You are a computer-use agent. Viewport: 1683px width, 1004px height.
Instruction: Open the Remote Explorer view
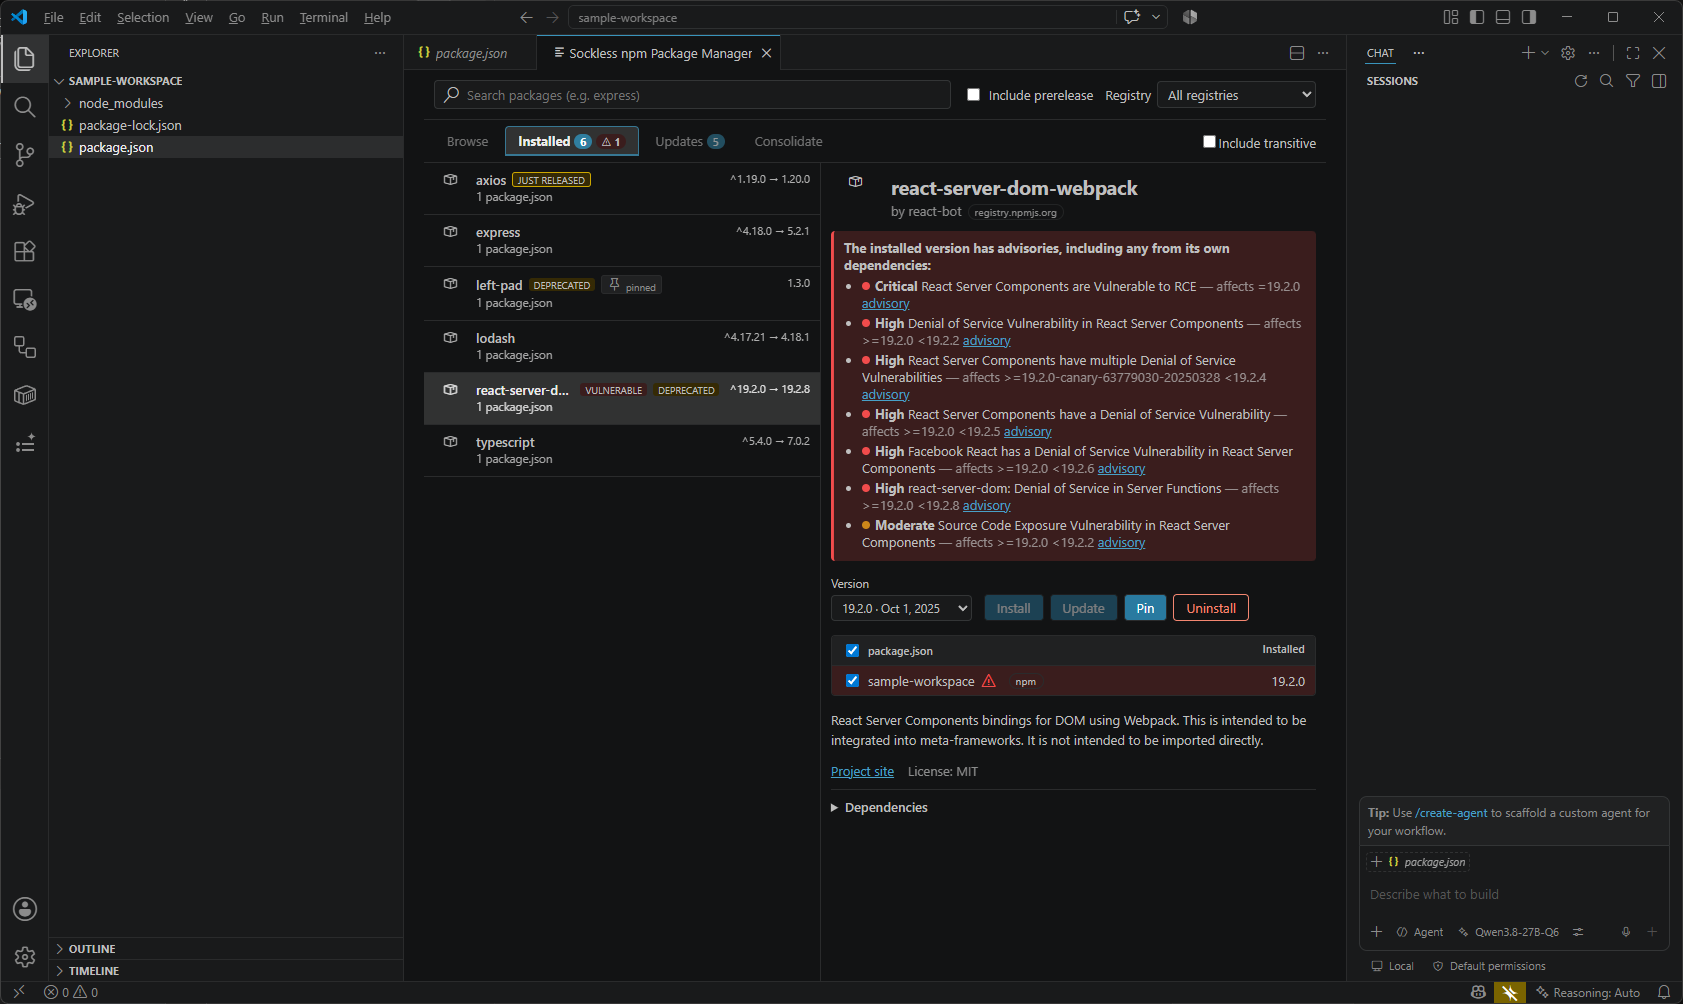click(25, 299)
